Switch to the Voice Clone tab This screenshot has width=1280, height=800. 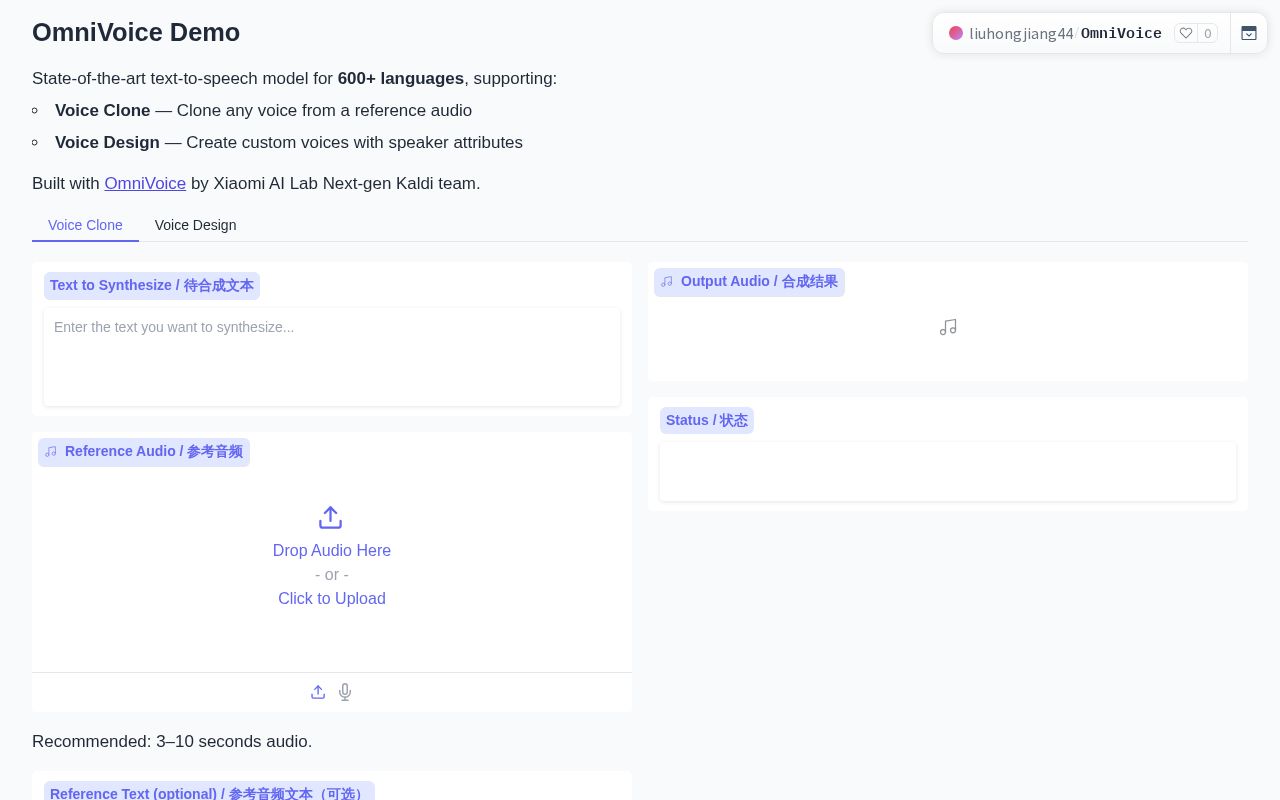[85, 225]
